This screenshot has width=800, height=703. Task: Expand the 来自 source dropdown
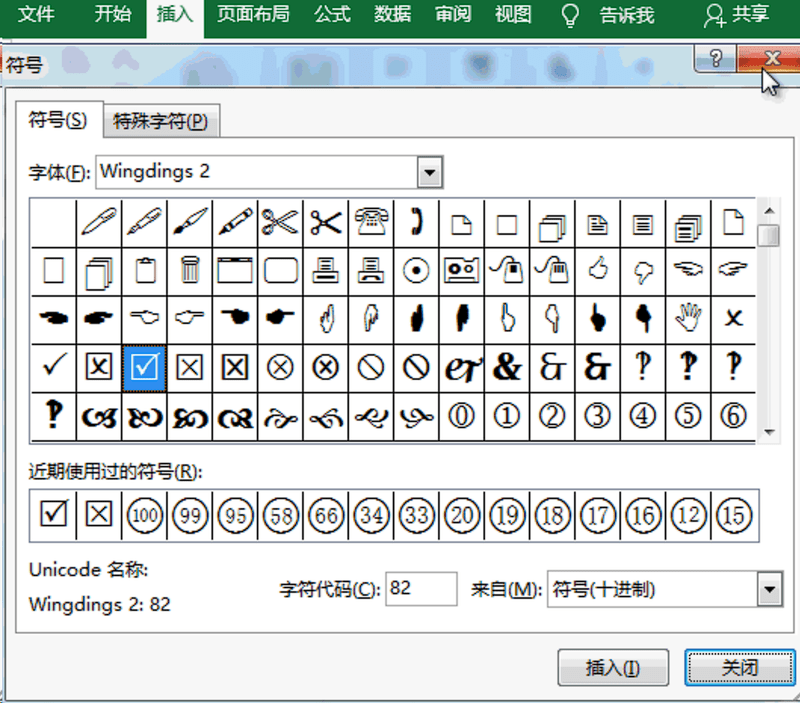coord(768,590)
